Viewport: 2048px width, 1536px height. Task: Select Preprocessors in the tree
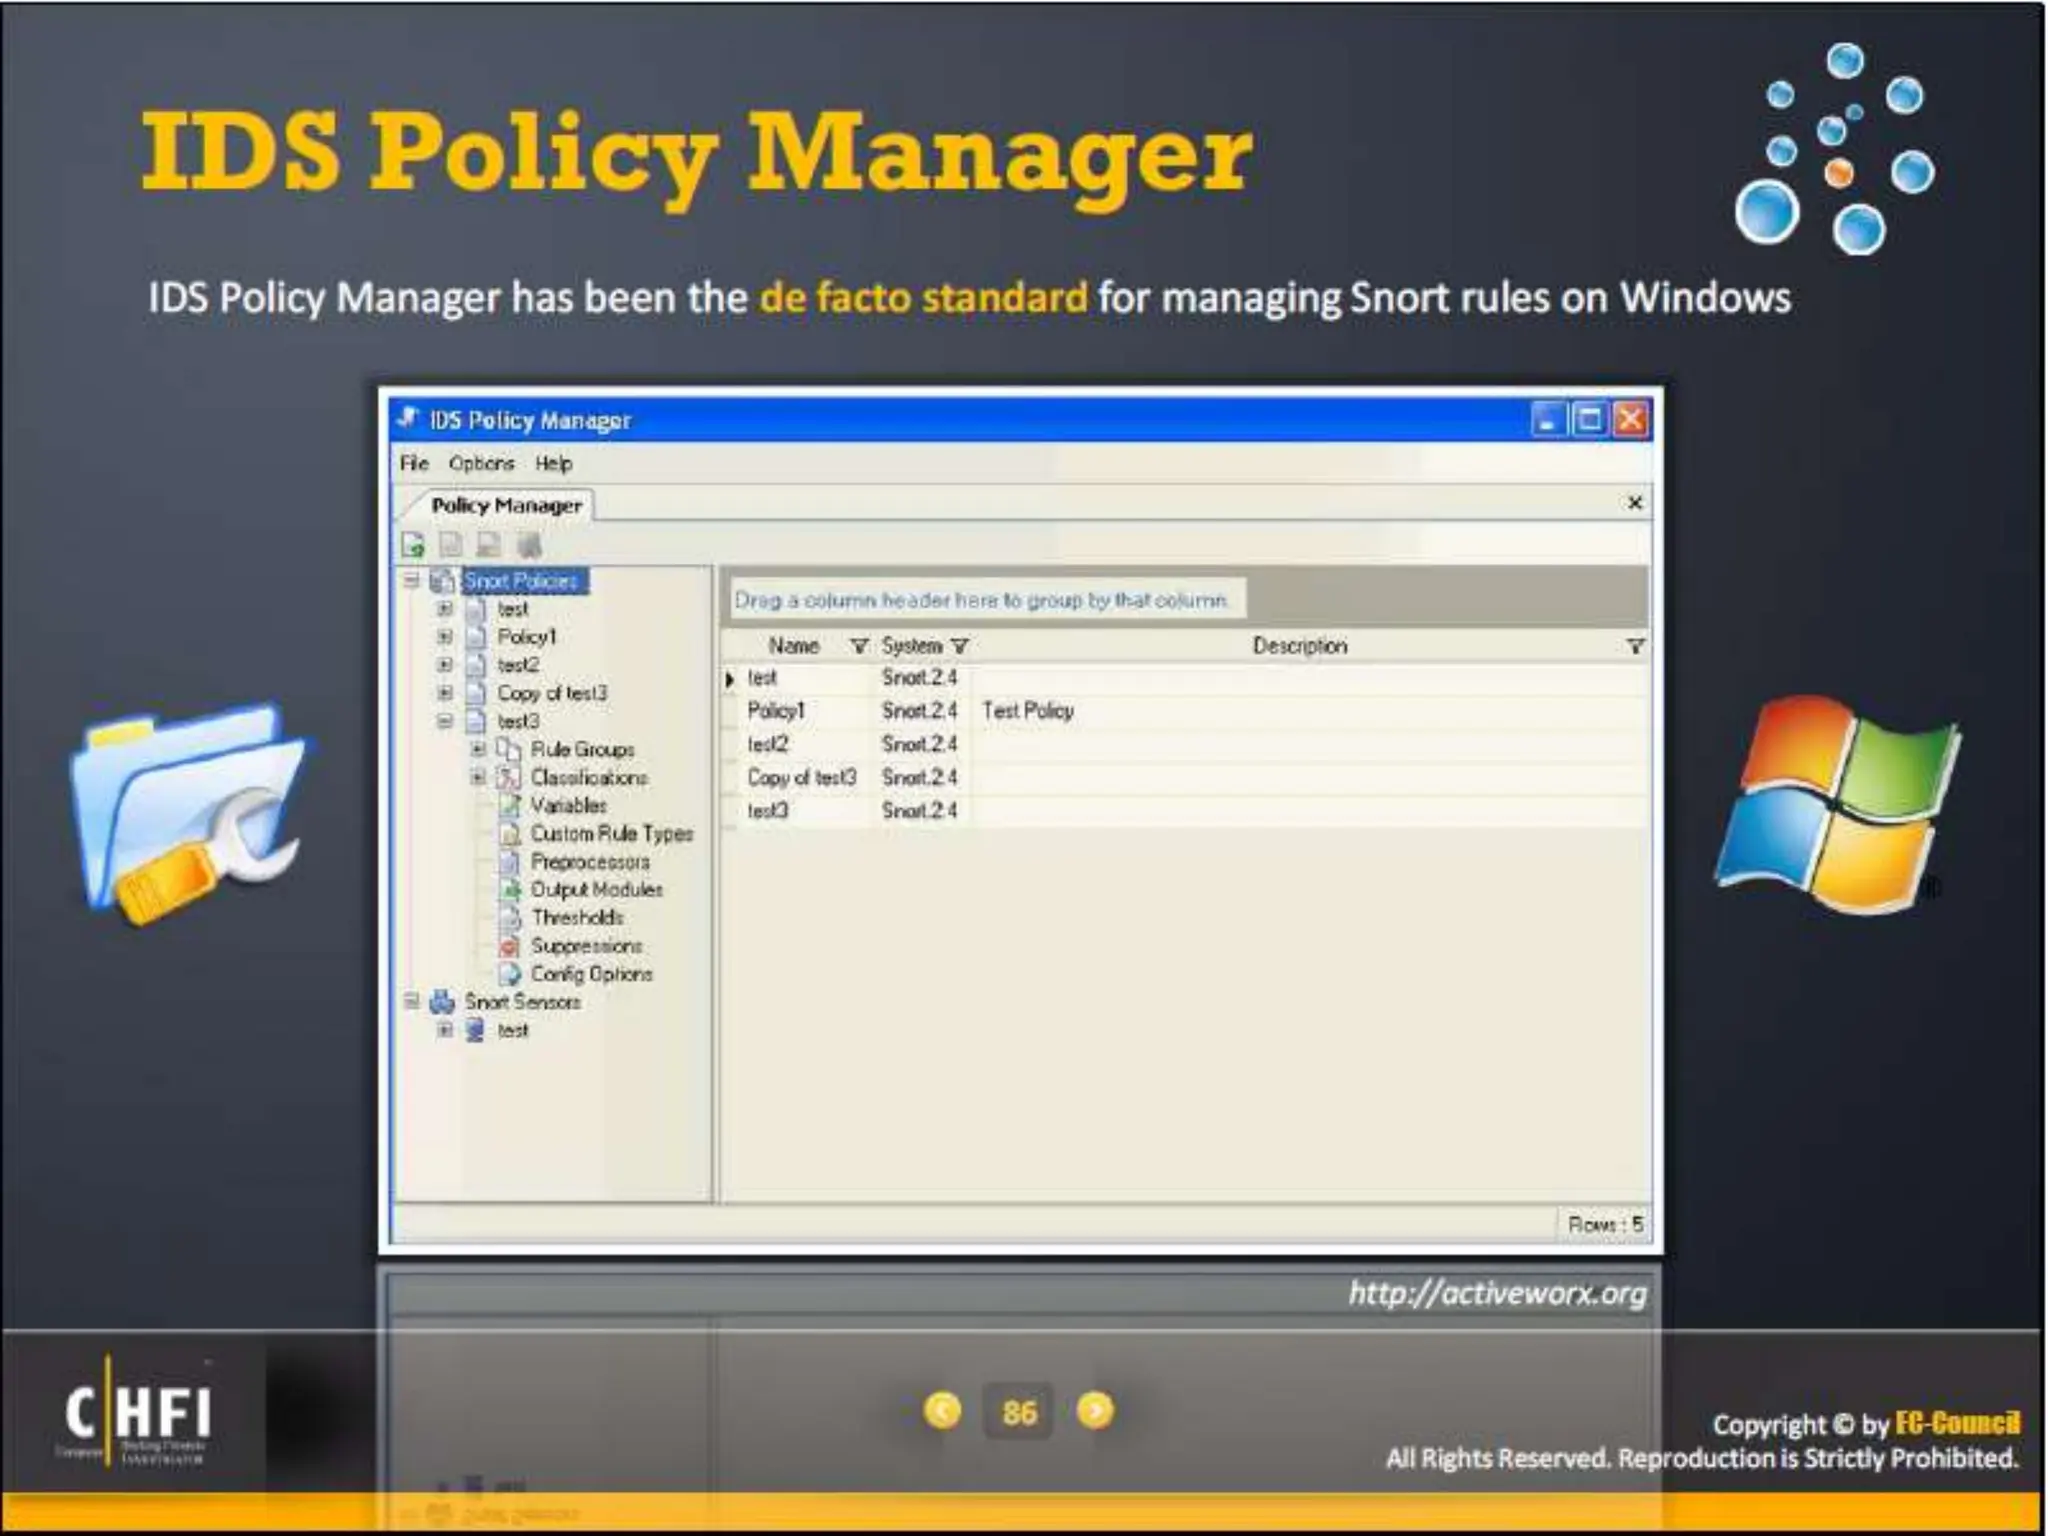coord(589,862)
